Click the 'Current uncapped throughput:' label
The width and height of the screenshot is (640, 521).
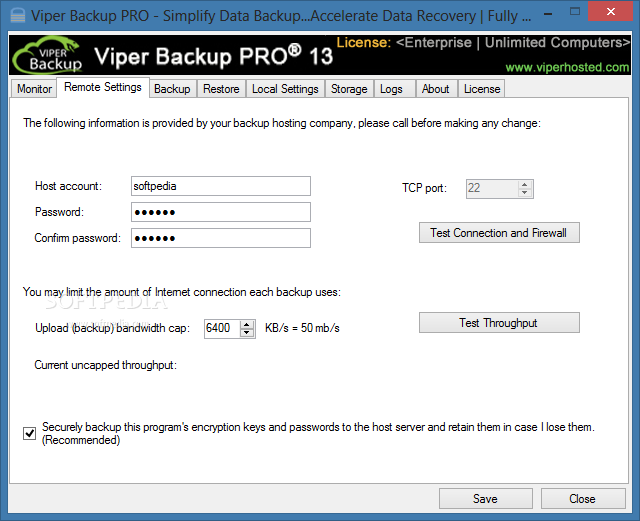(106, 365)
